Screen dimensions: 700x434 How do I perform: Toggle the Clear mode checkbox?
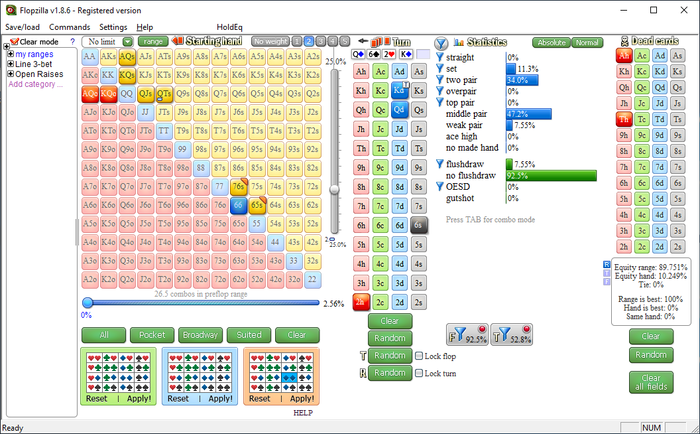(14, 42)
